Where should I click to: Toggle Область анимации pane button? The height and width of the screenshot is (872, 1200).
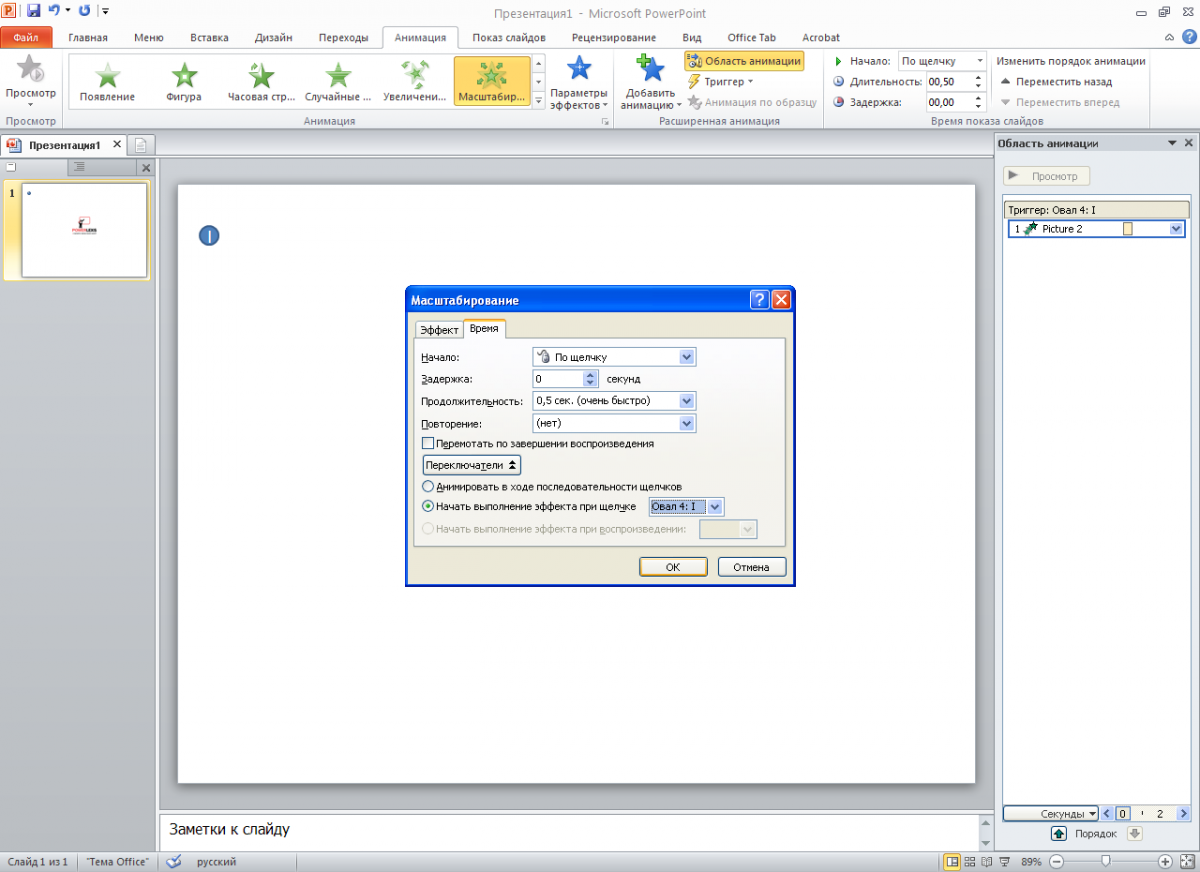click(x=744, y=61)
